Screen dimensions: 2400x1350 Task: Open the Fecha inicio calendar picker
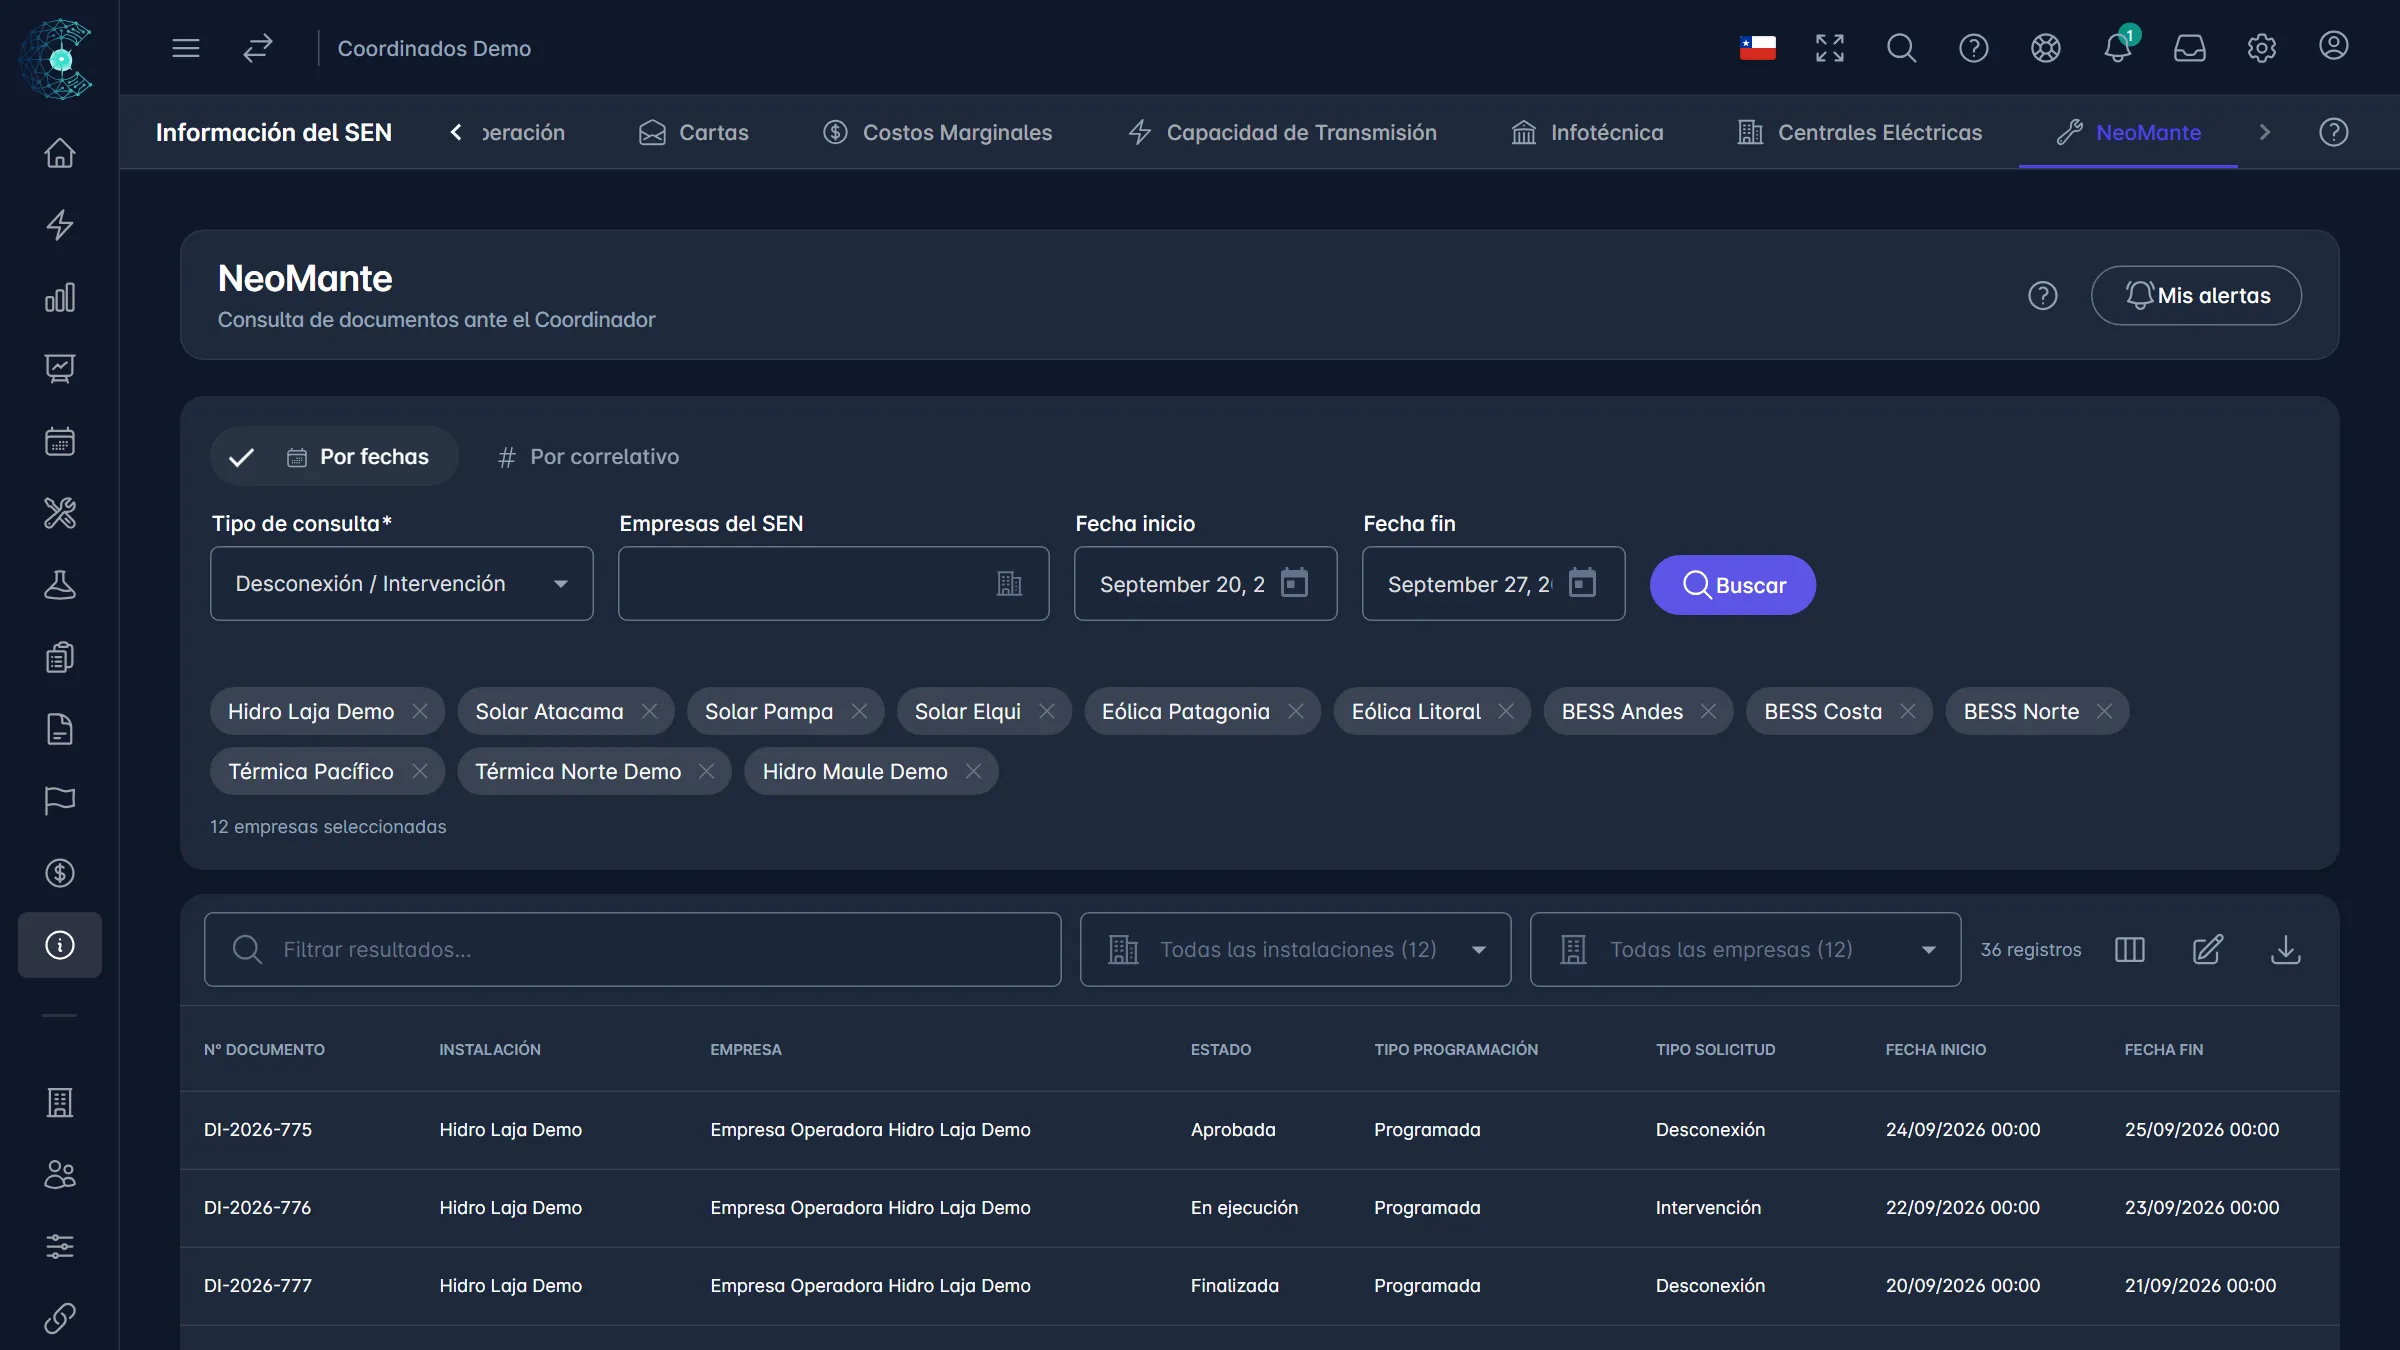coord(1295,583)
